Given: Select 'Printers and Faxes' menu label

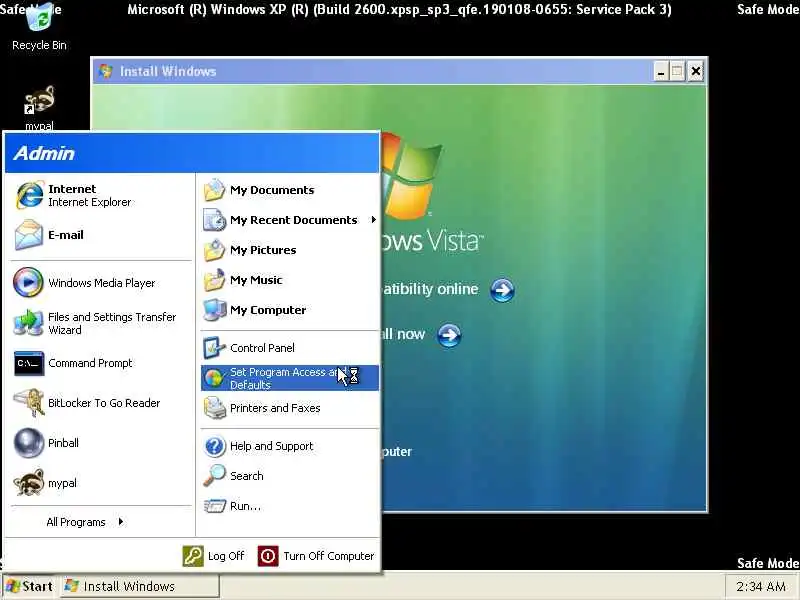Looking at the screenshot, I should 275,408.
